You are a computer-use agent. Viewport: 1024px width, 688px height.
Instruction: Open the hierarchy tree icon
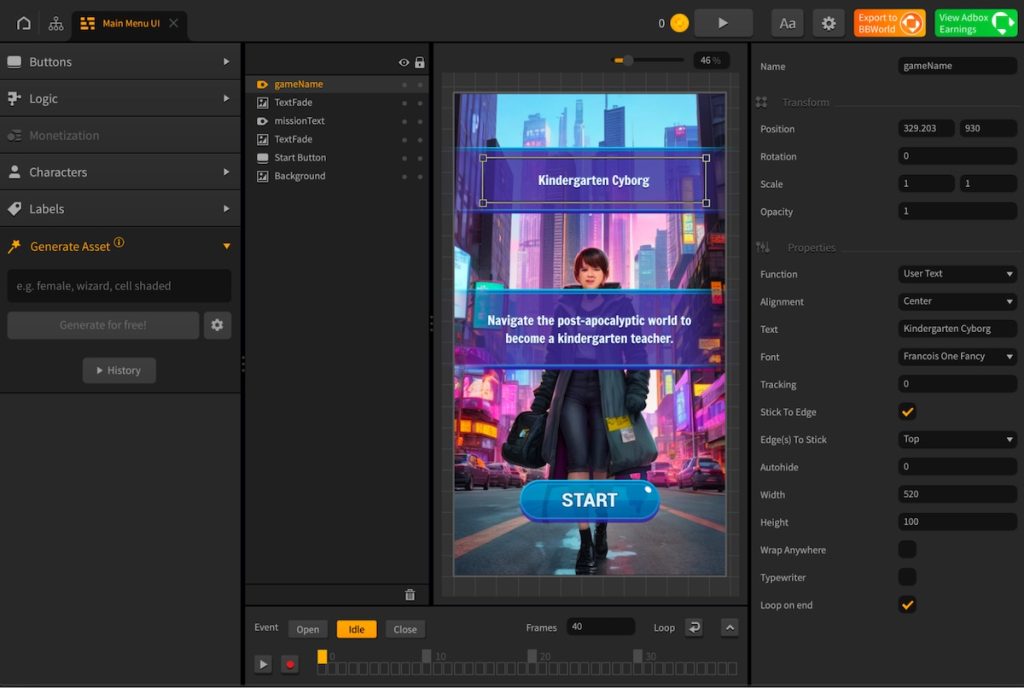(x=56, y=23)
